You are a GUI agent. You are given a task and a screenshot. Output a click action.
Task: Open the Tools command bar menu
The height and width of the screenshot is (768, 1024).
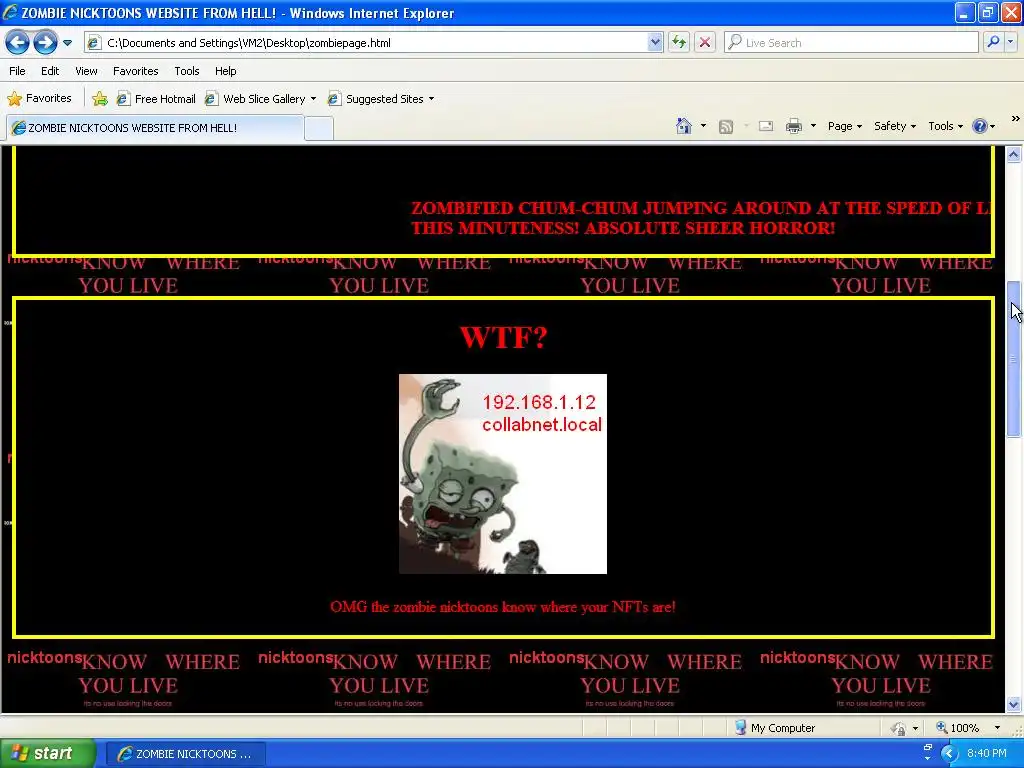[x=946, y=126]
